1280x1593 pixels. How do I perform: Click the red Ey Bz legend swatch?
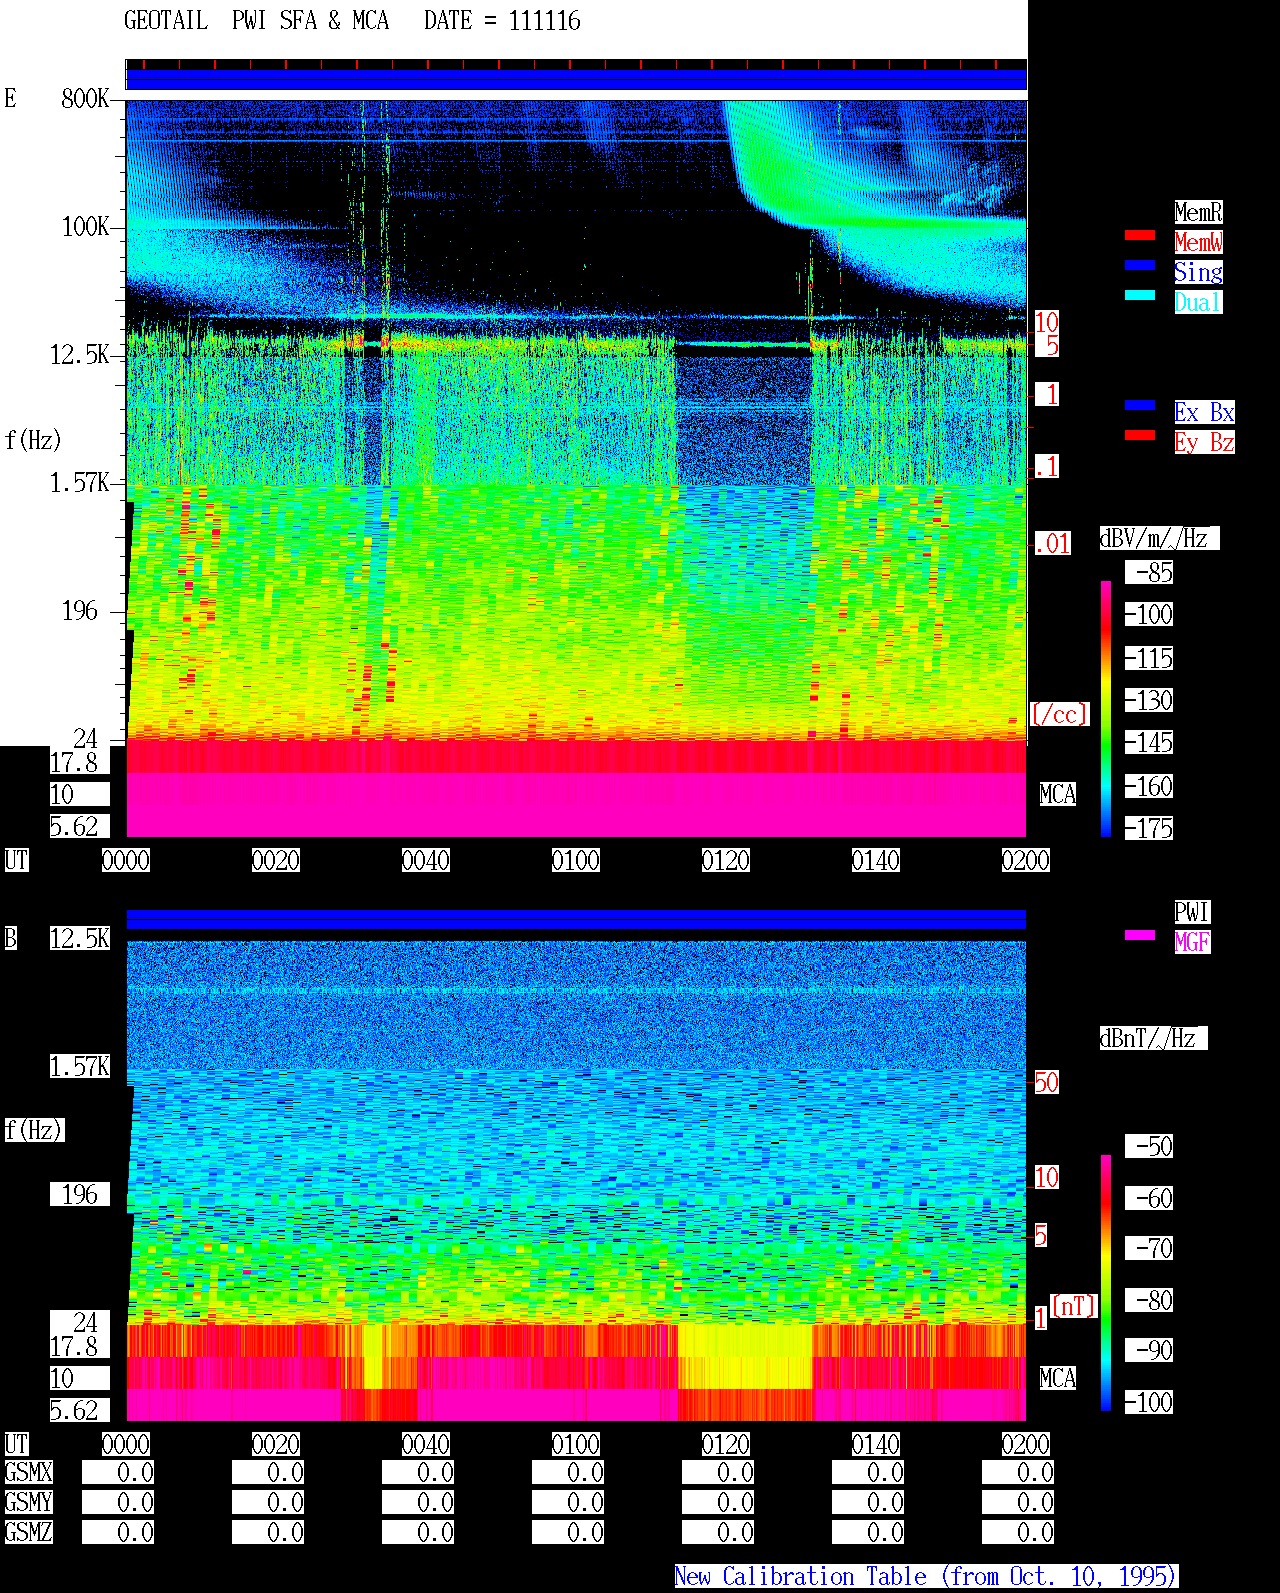point(1140,435)
